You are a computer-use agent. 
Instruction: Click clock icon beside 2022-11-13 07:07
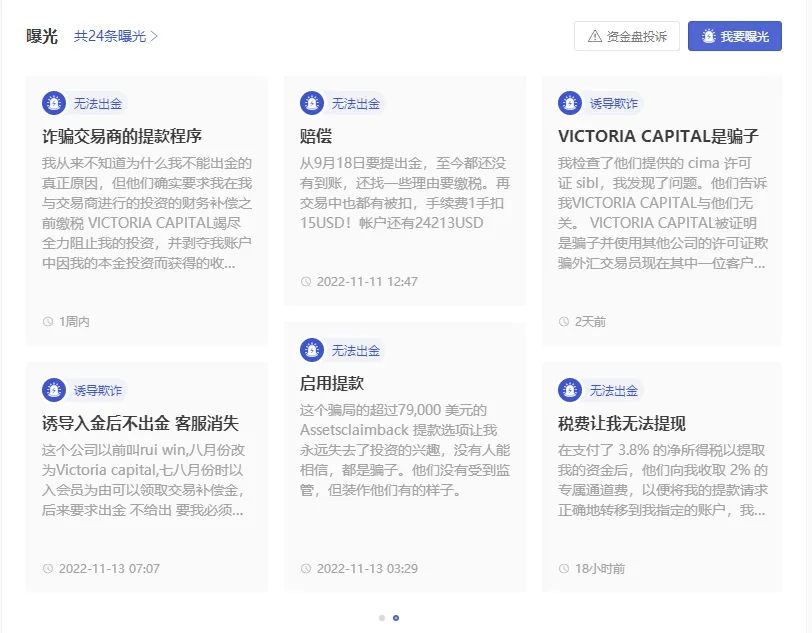(x=48, y=569)
